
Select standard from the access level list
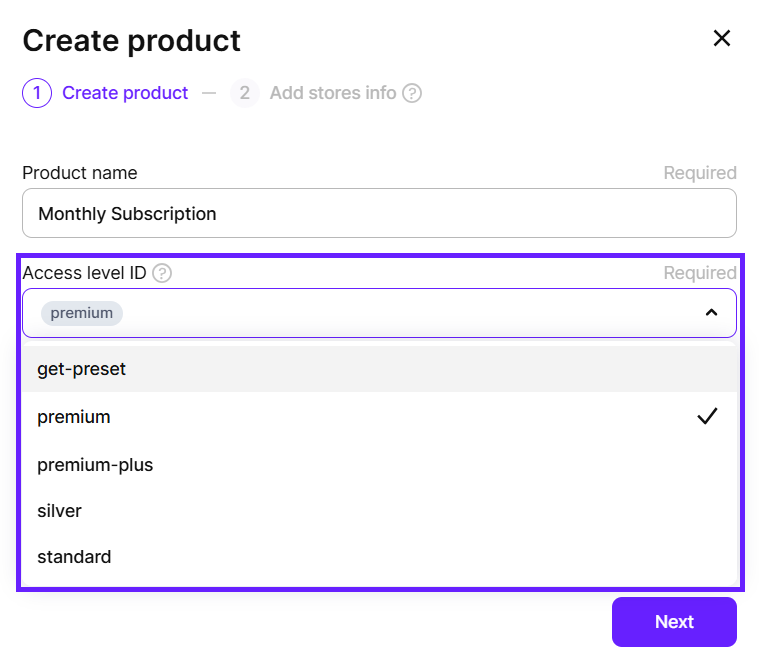coord(74,557)
